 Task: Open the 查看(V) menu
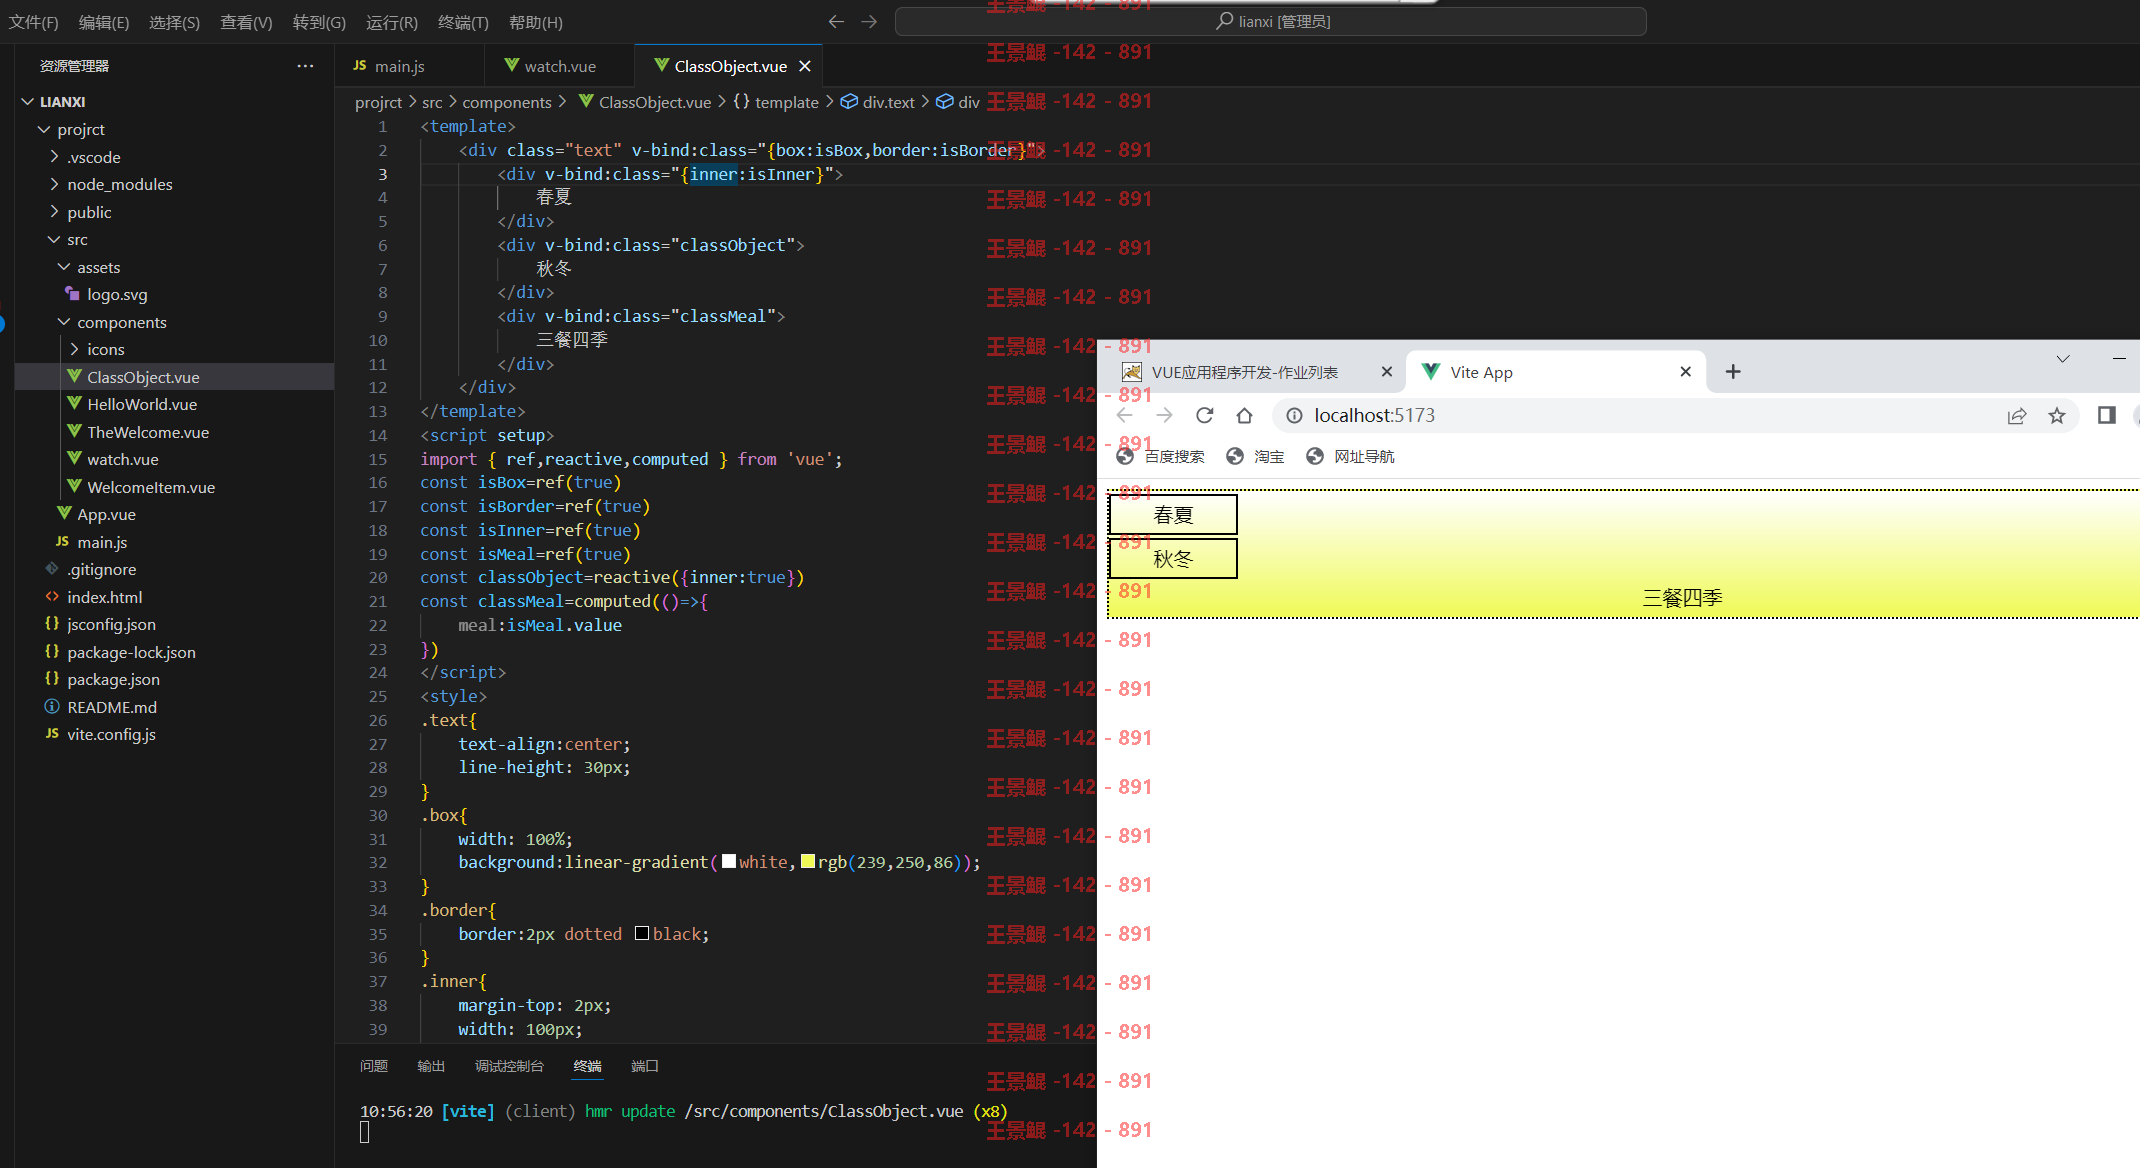pos(246,22)
